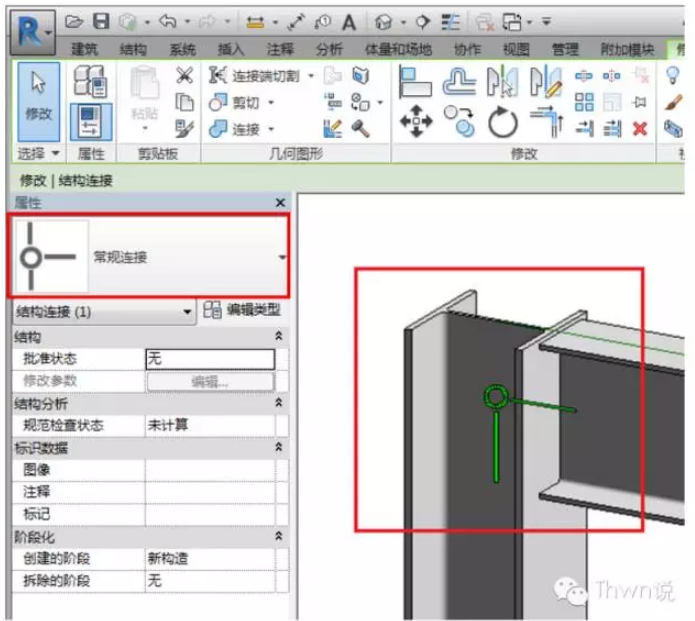Image resolution: width=695 pixels, height=621 pixels.
Task: Click the Undo arrow icon
Action: [x=168, y=21]
